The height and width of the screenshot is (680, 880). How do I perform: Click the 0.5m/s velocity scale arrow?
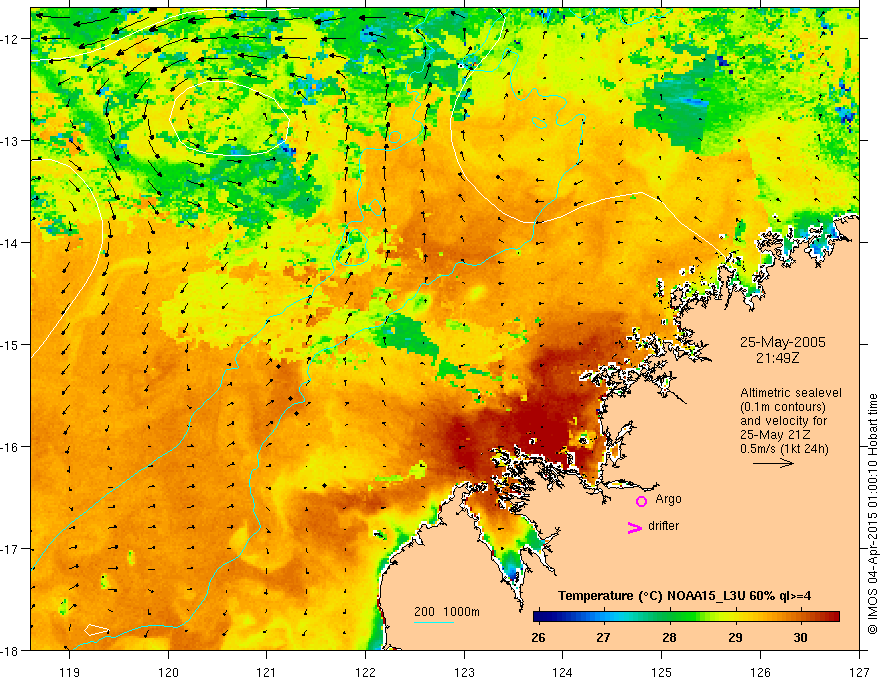pyautogui.click(x=773, y=463)
